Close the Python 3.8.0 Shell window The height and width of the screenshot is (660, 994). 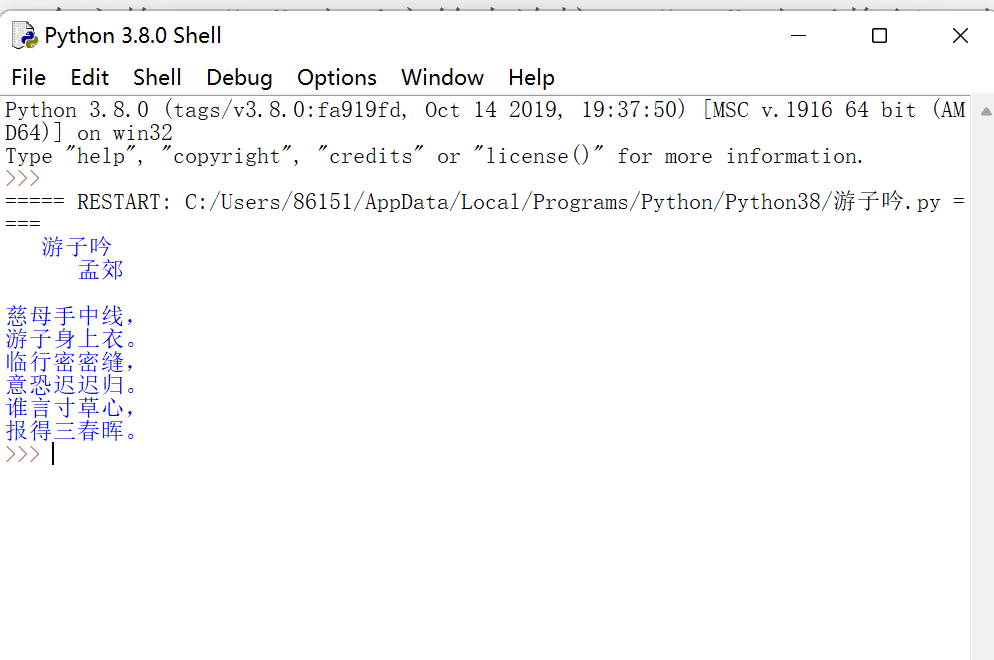click(x=960, y=36)
